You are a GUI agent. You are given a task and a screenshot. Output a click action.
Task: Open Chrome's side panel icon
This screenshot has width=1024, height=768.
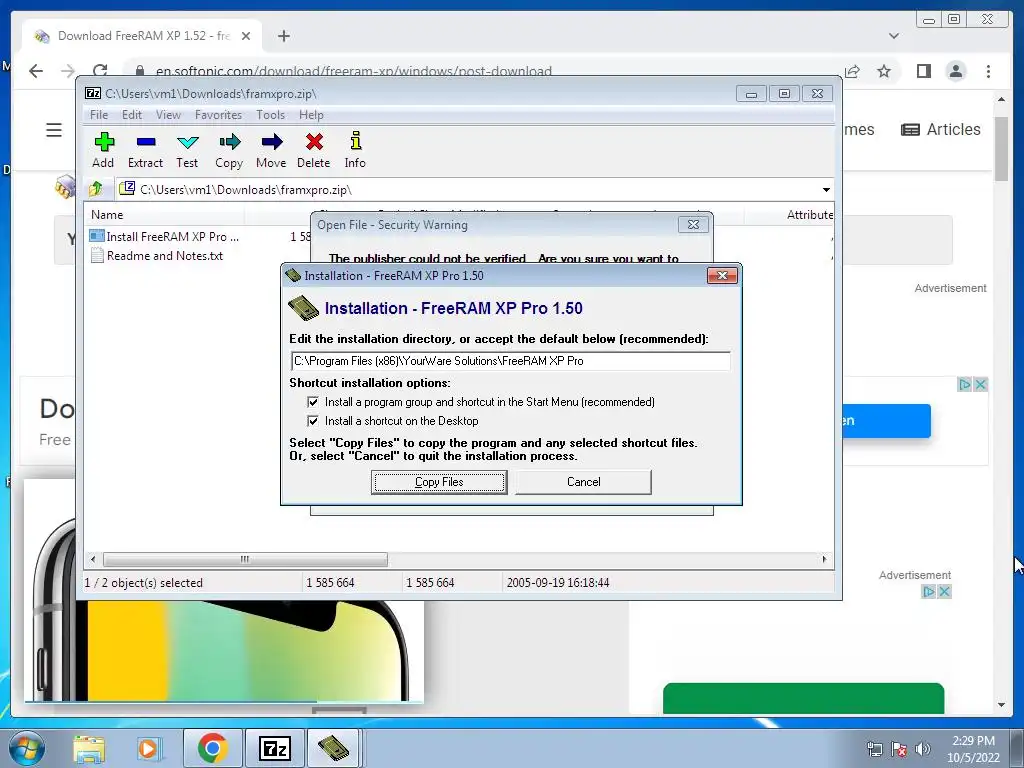(923, 71)
